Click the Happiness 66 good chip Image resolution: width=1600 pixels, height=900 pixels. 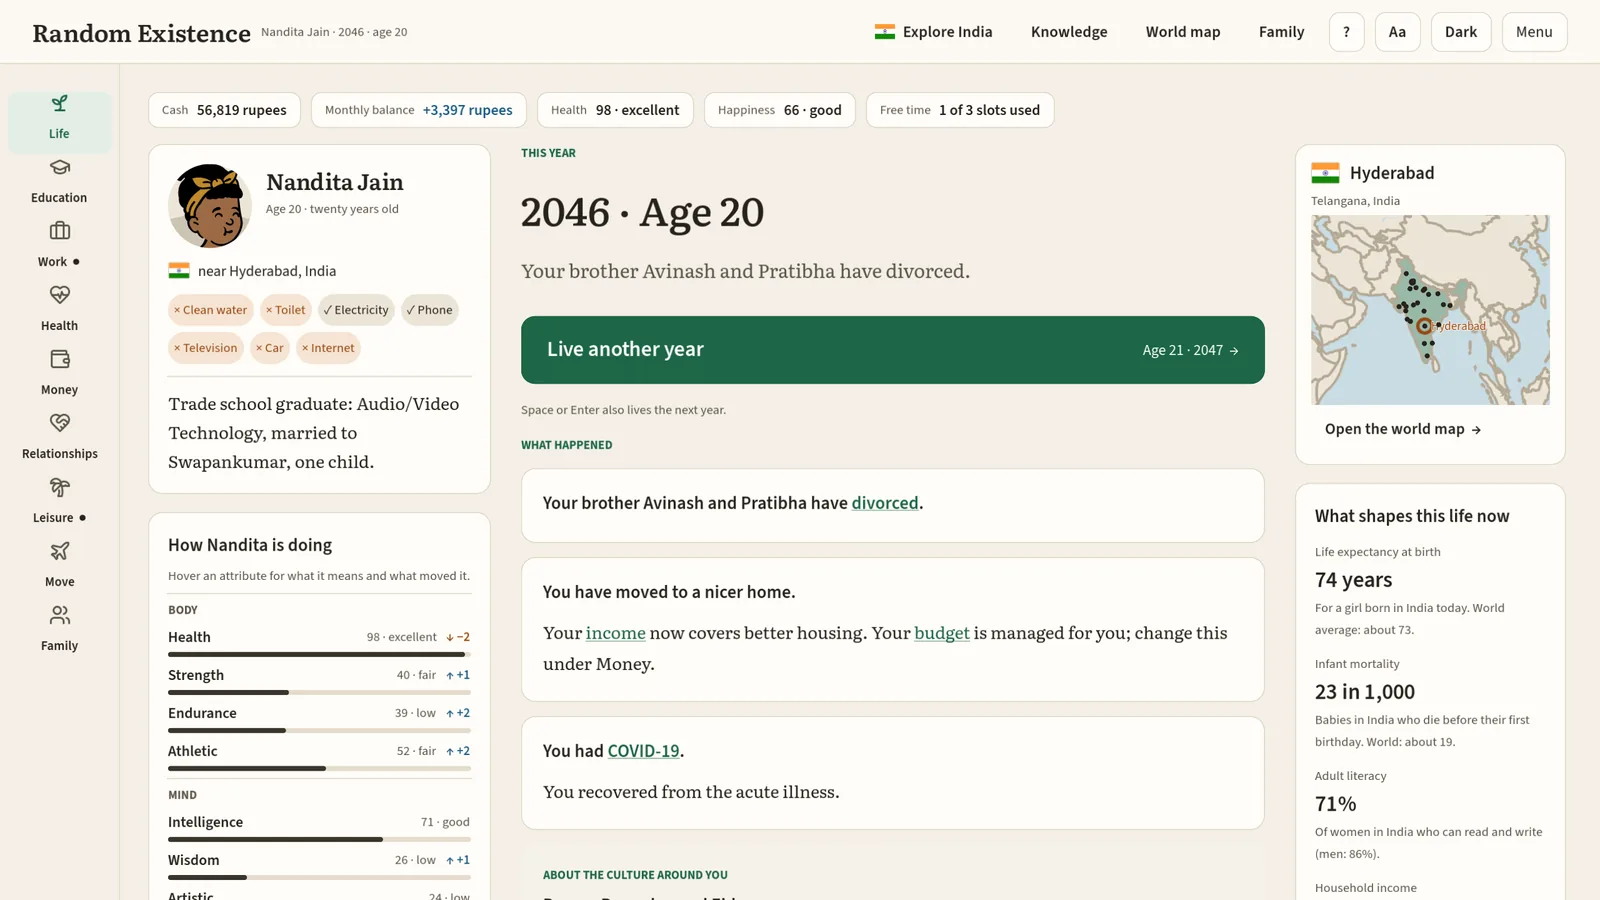point(779,110)
